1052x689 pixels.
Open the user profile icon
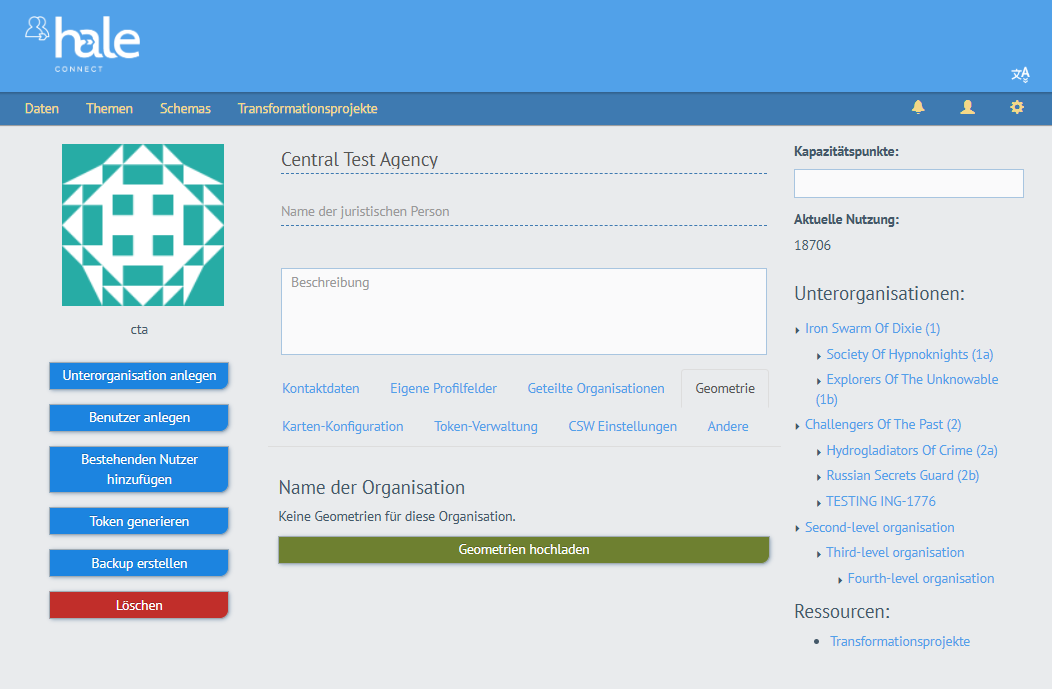[x=967, y=108]
